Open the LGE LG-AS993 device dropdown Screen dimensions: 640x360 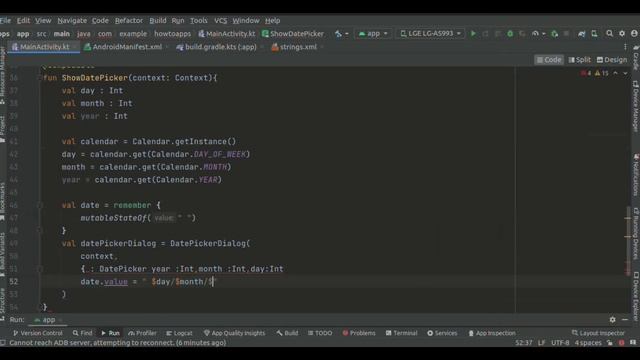tap(430, 33)
